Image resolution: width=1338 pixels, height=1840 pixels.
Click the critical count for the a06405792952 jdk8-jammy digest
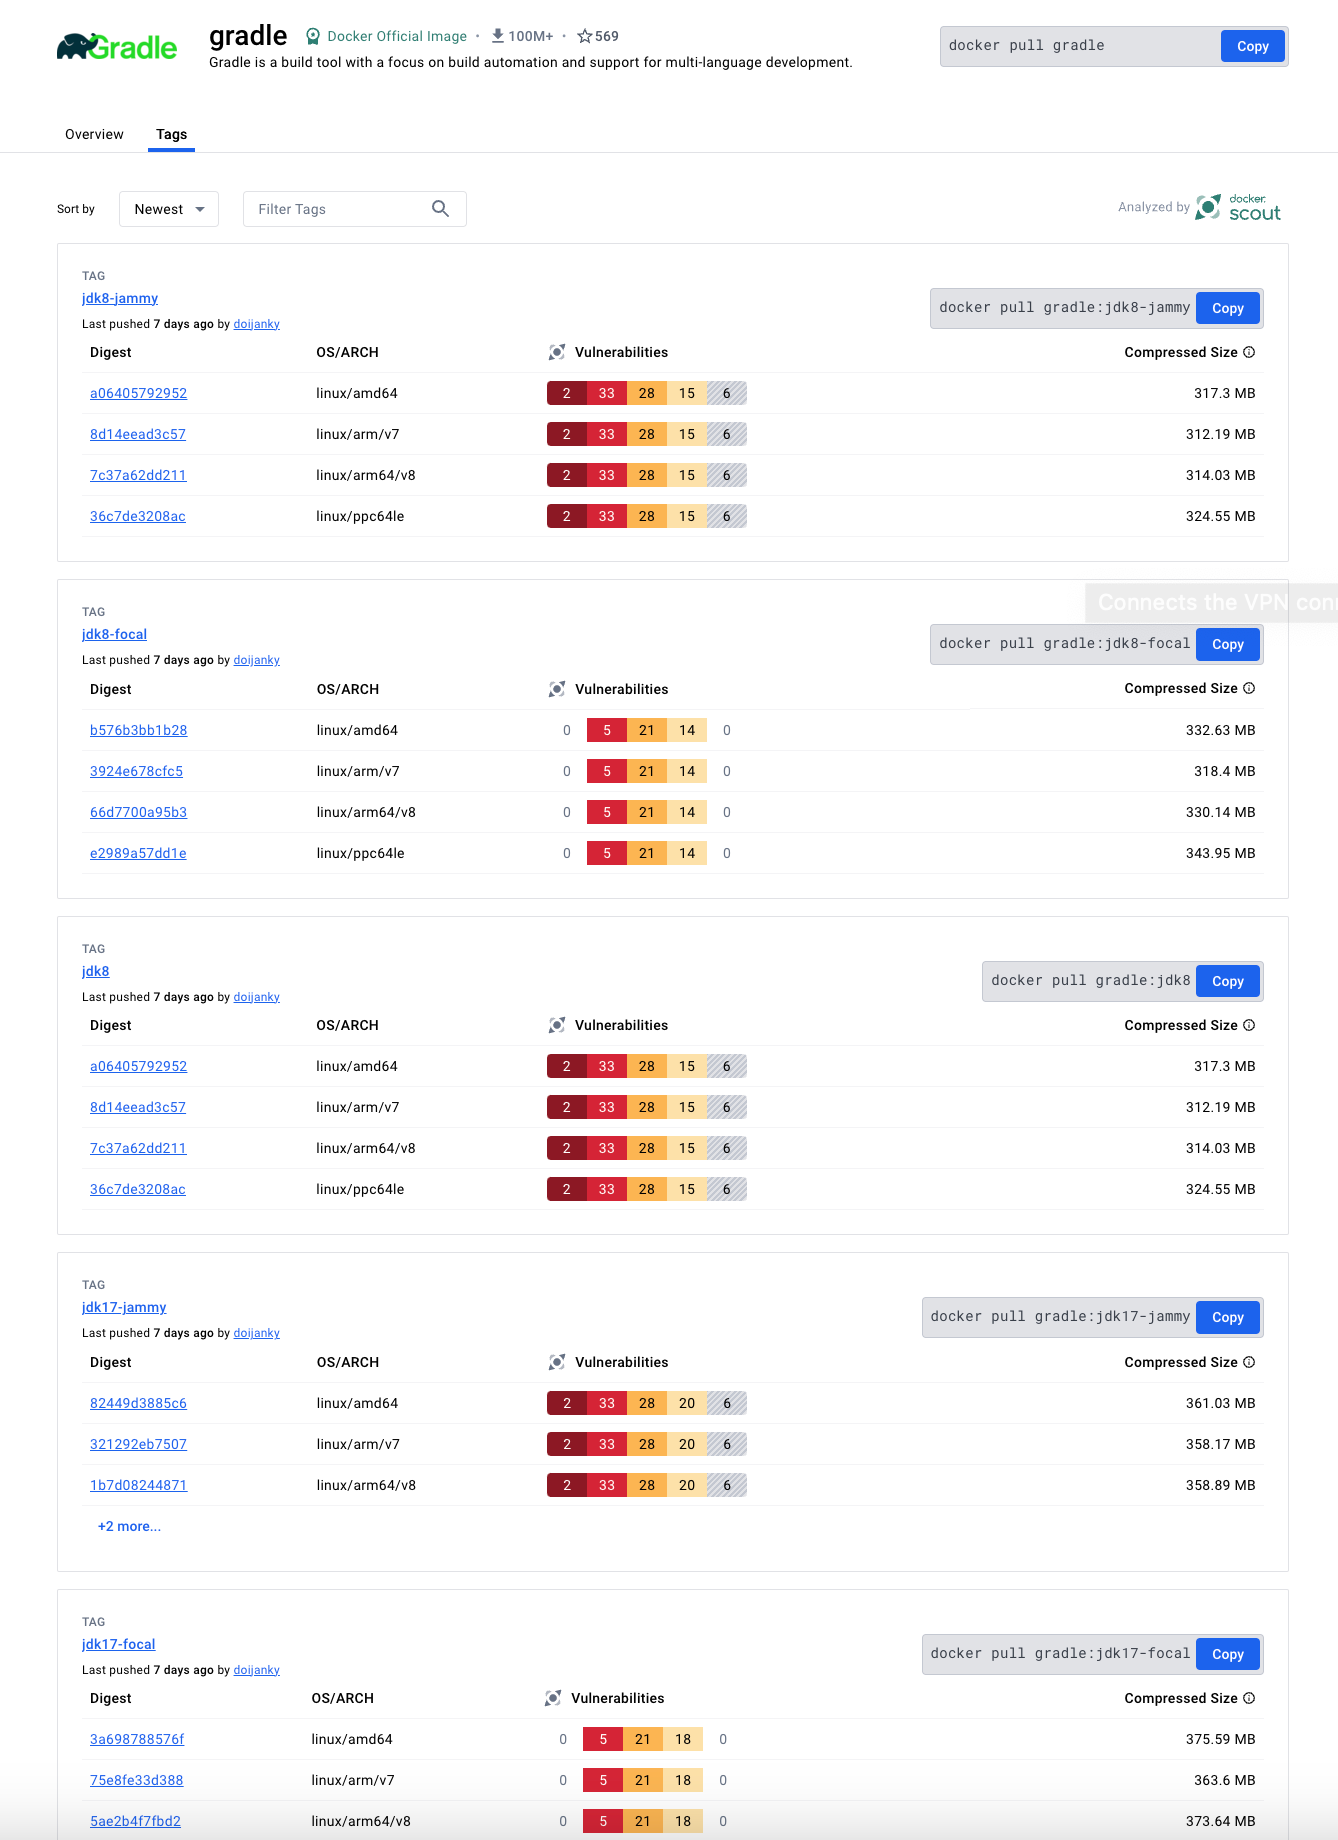point(567,393)
